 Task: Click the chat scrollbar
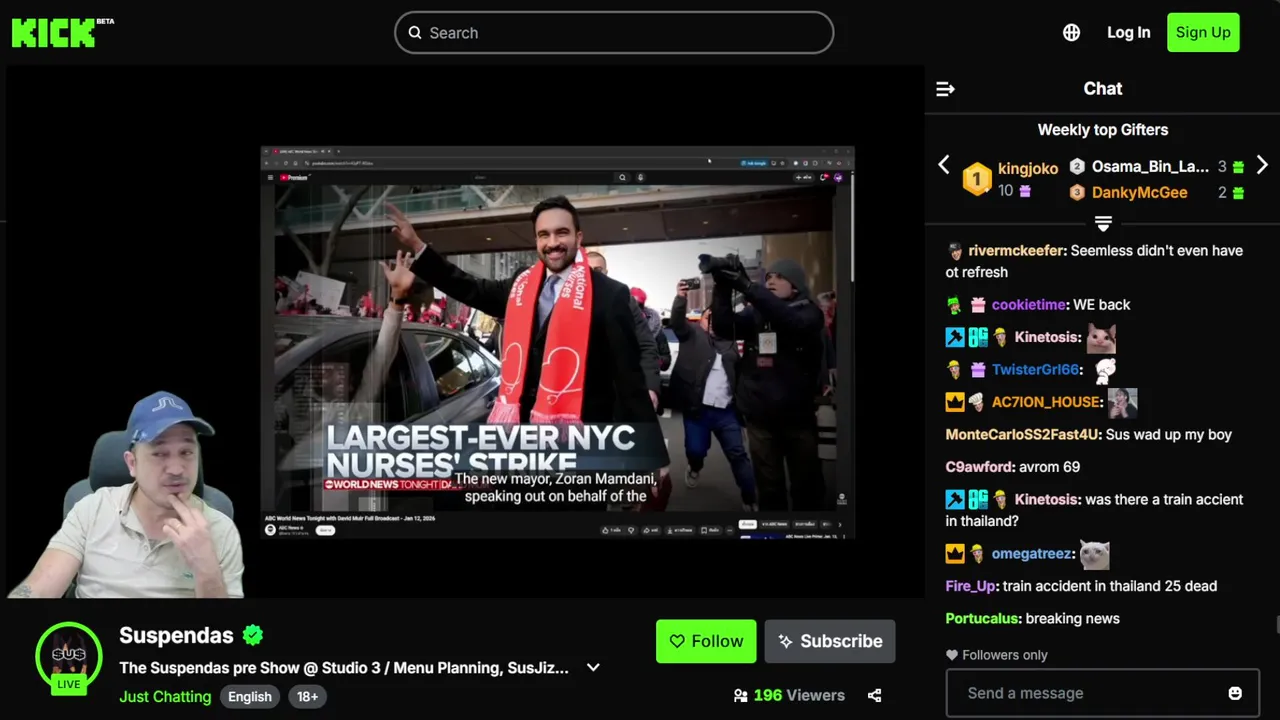coord(1276,625)
